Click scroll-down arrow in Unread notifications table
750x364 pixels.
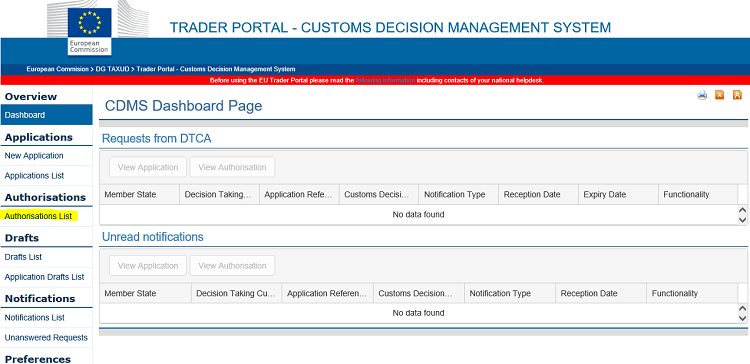(742, 318)
